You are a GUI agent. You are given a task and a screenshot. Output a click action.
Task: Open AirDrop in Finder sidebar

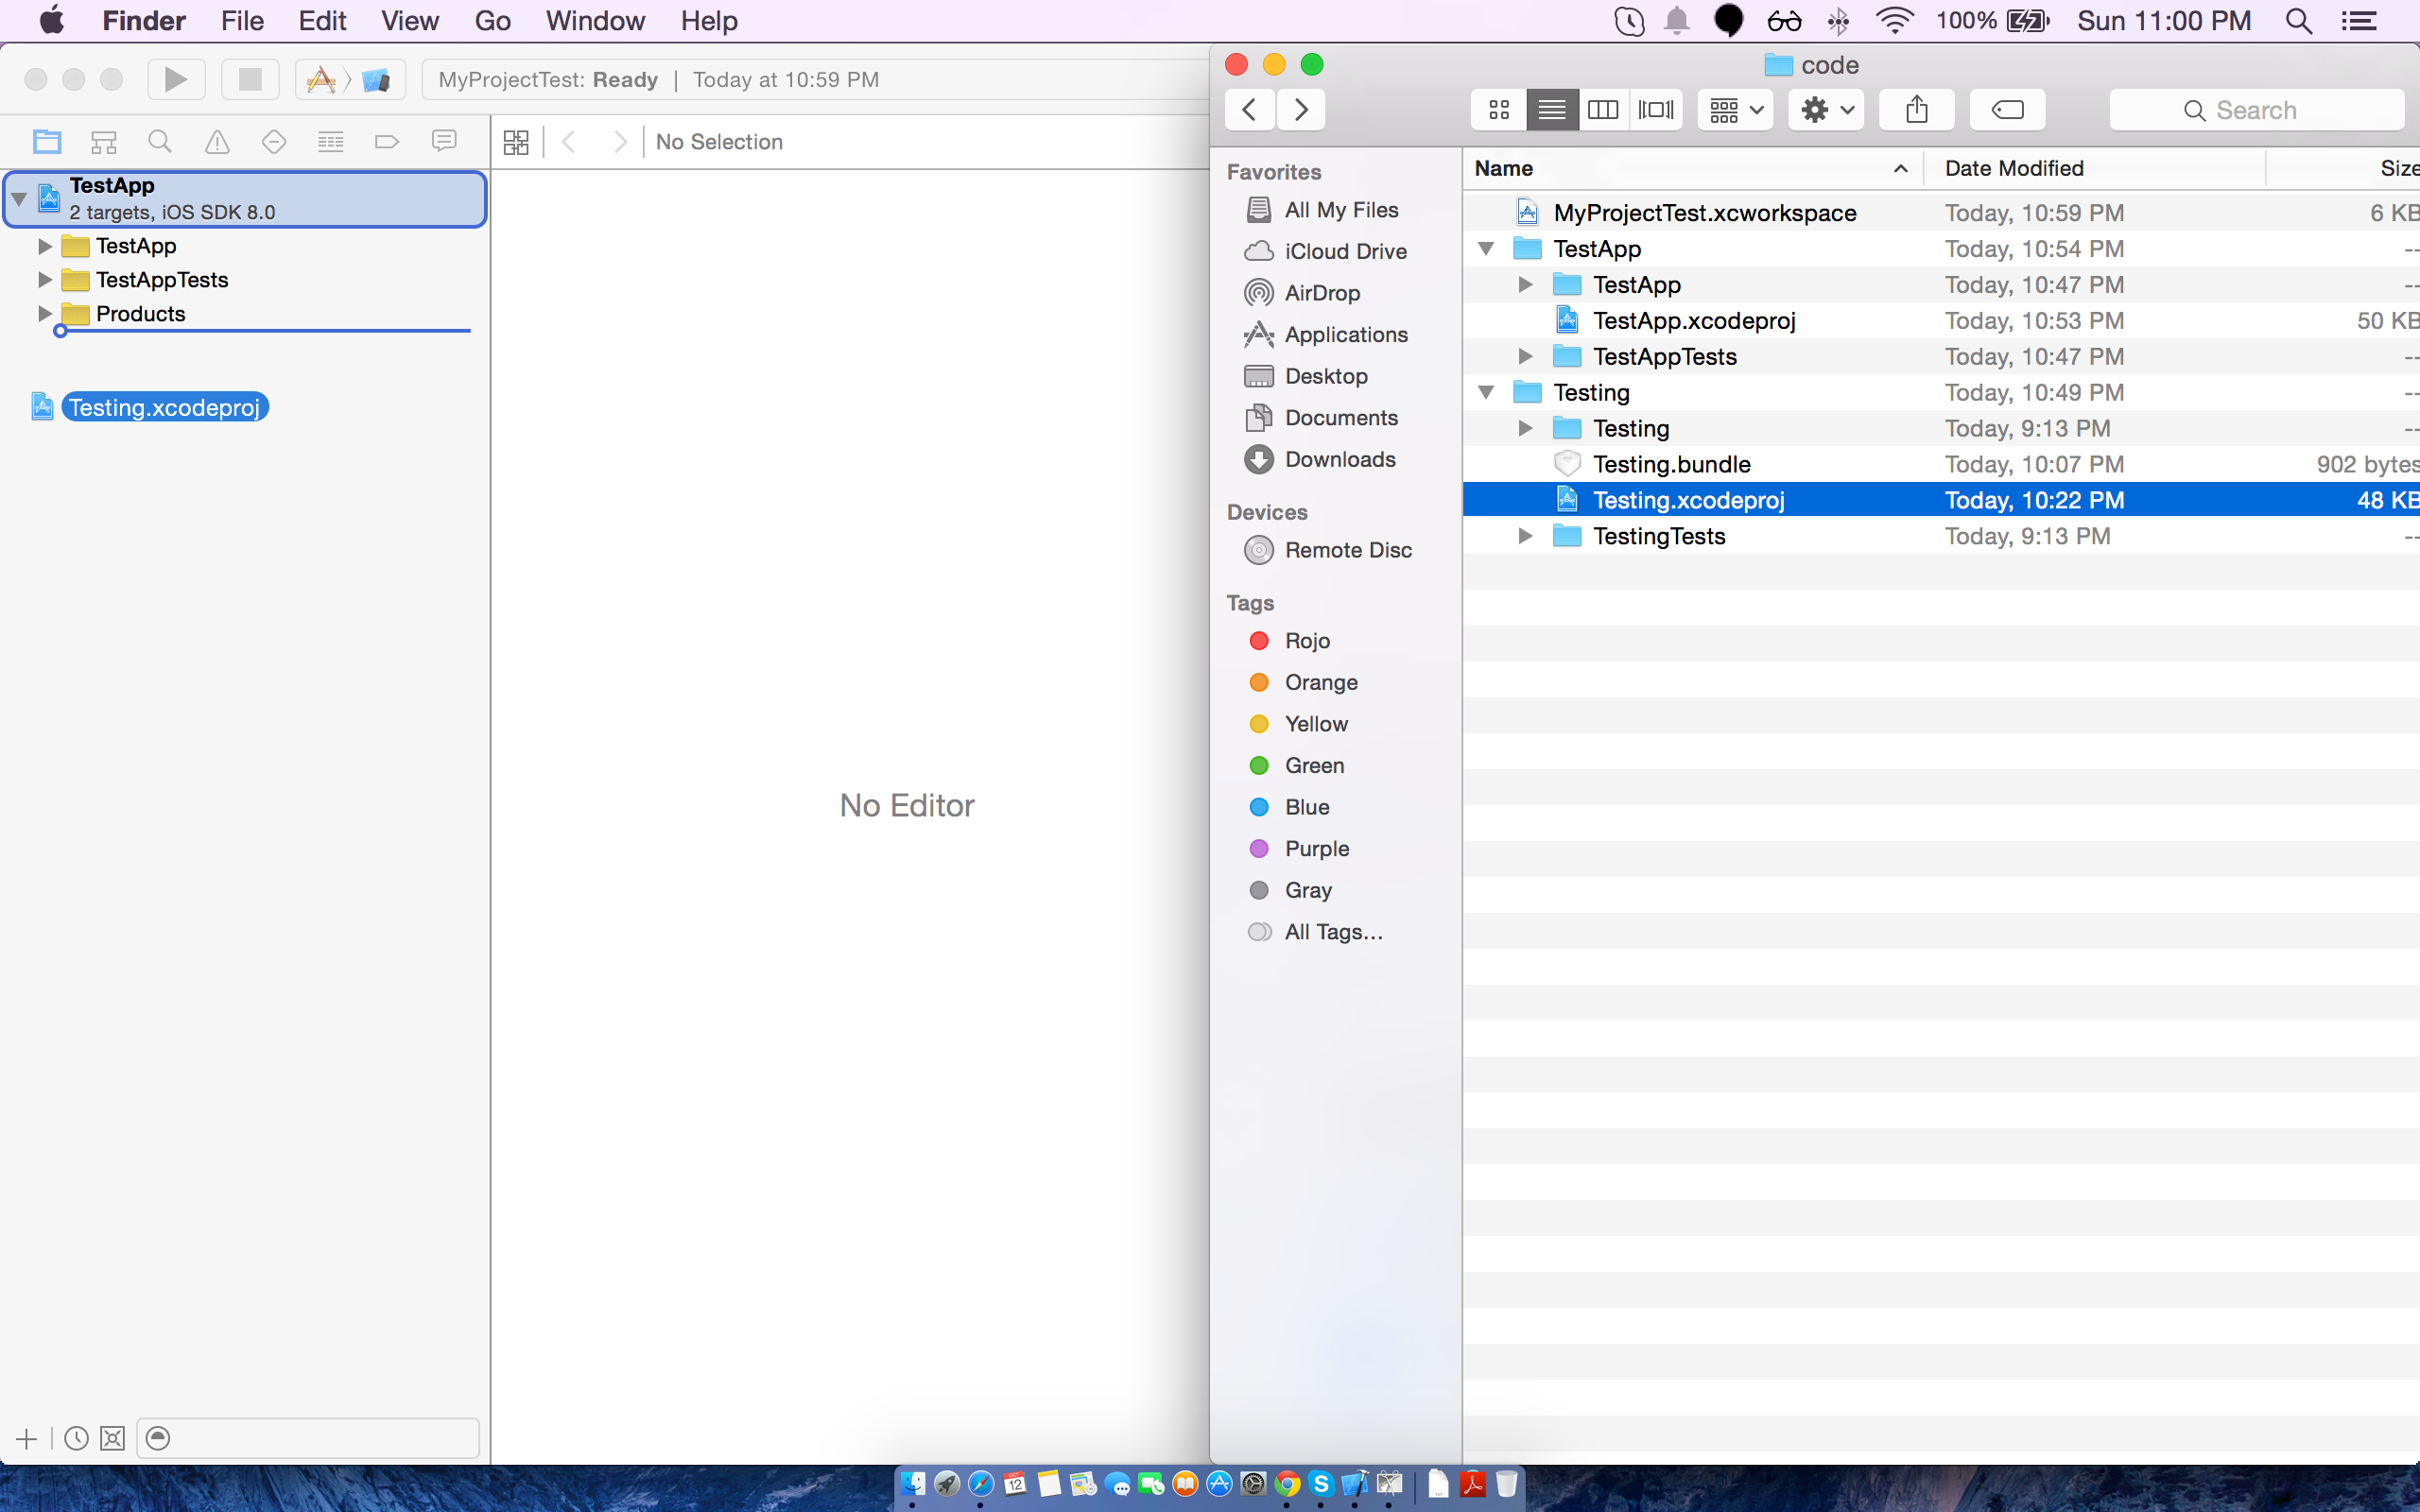point(1301,293)
